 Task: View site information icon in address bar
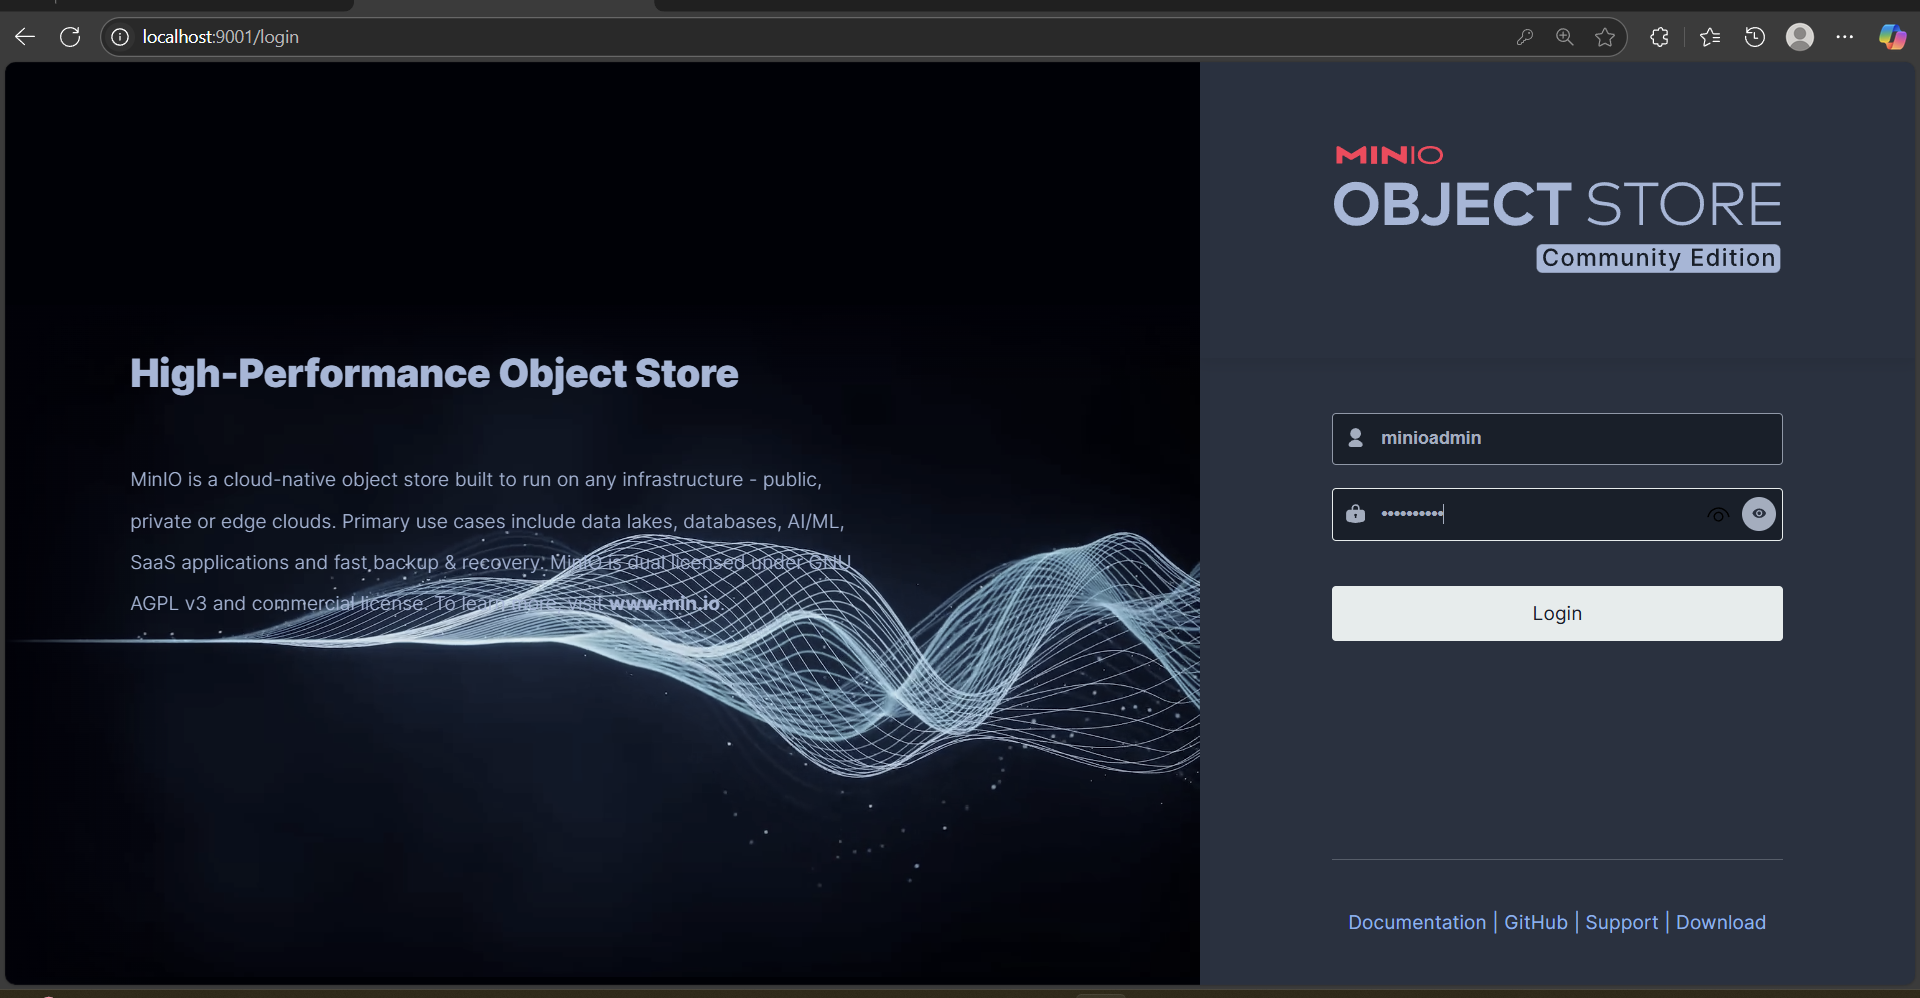pos(120,37)
